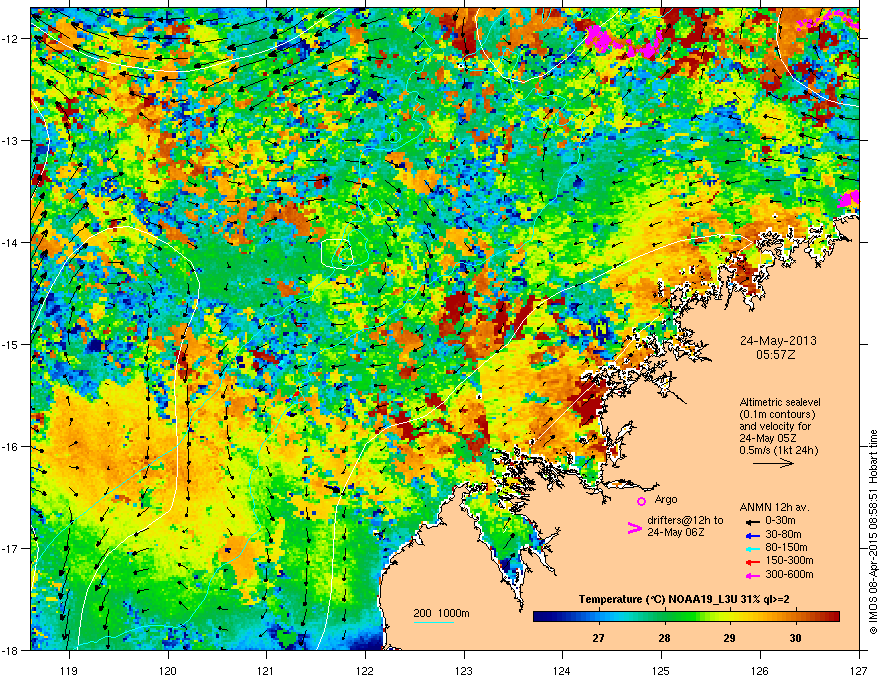Click the colour bar tick label 29
This screenshot has height=680, width=880.
[729, 638]
